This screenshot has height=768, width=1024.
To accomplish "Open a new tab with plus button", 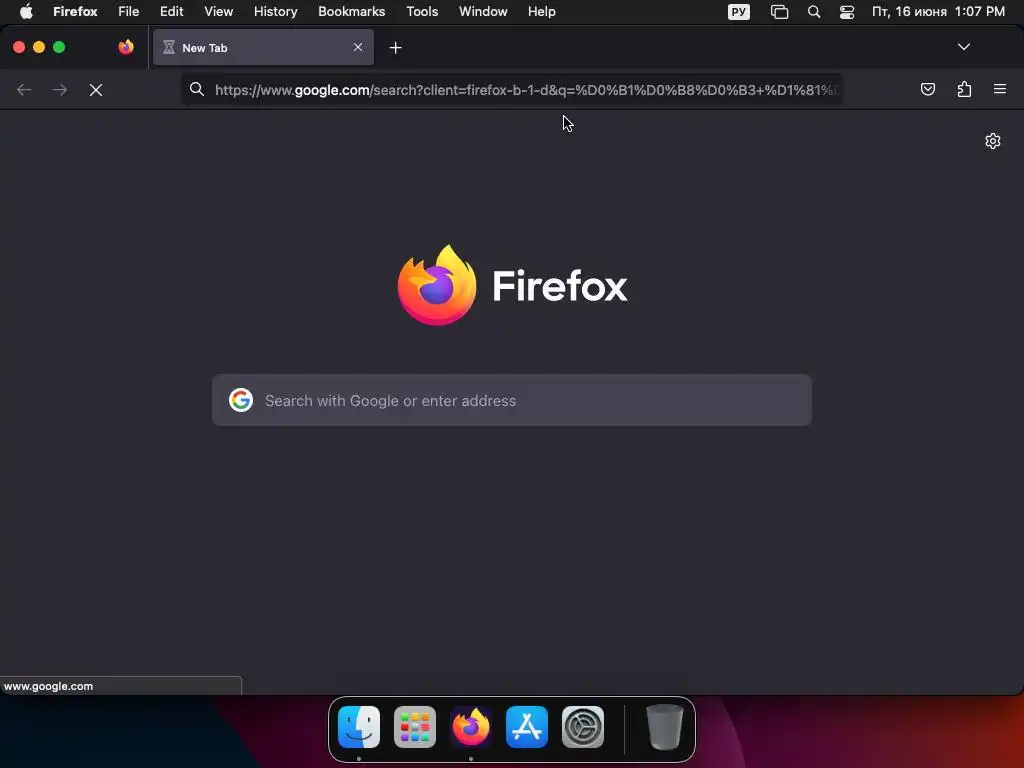I will tap(395, 48).
